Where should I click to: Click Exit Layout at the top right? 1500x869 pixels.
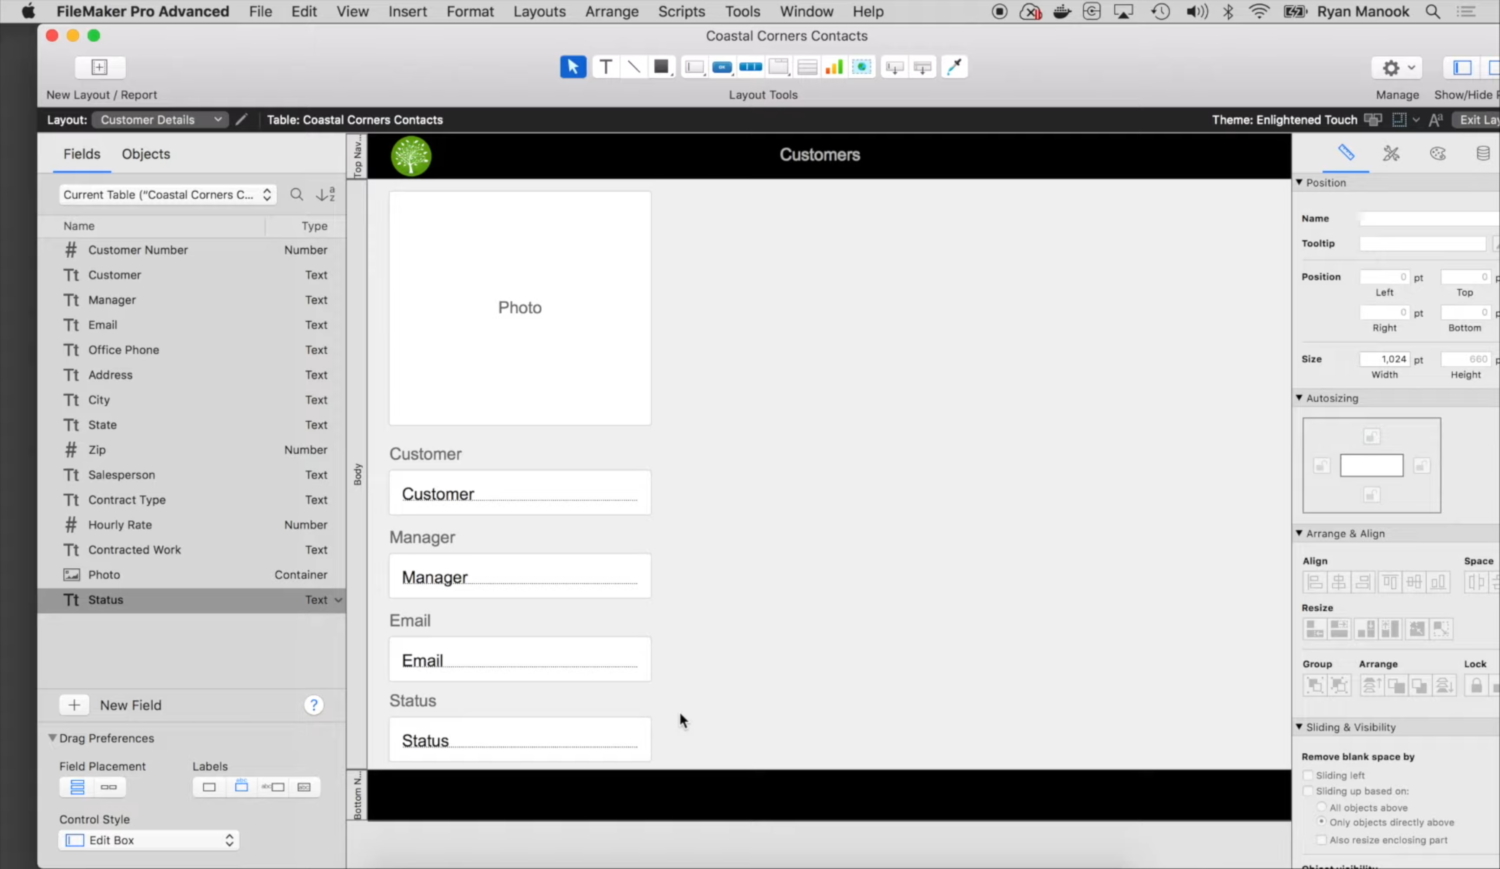coord(1479,119)
